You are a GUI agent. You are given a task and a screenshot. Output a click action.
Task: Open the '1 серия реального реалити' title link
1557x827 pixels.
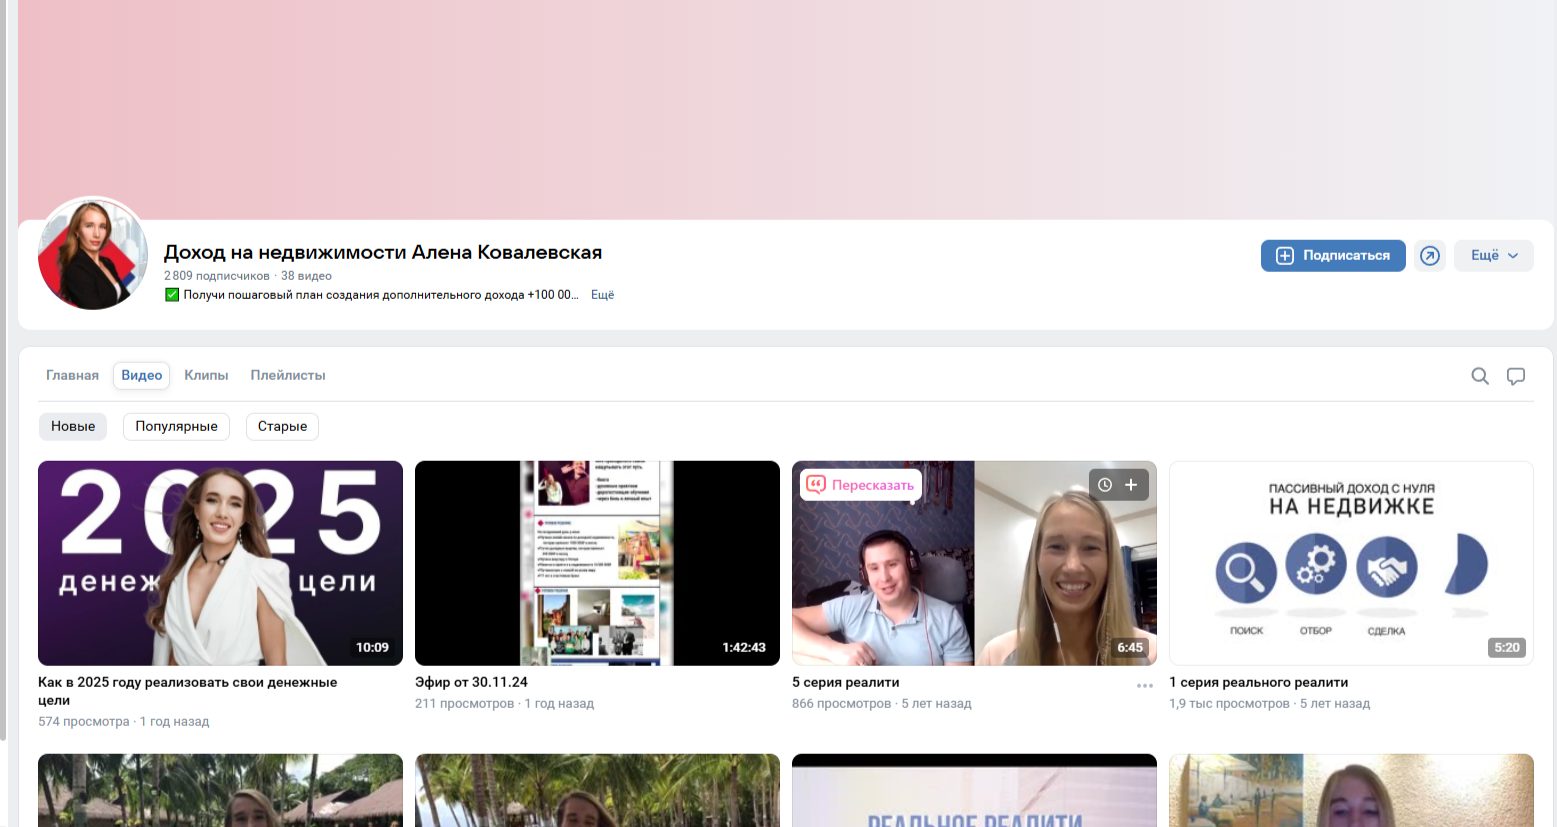coord(1258,682)
